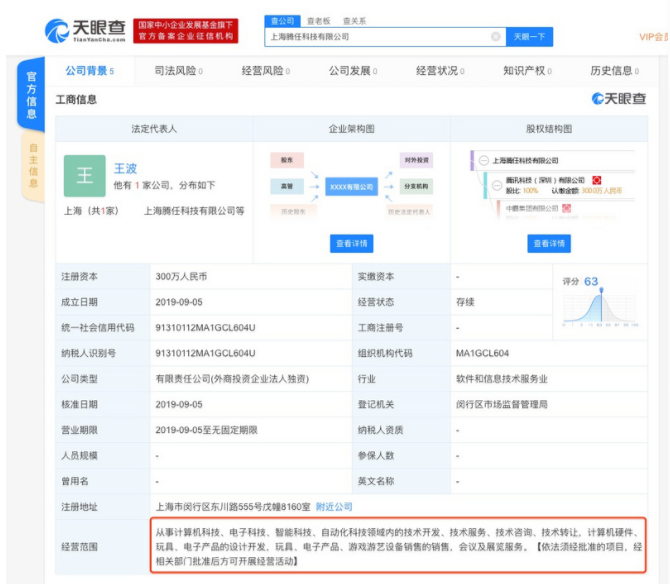This screenshot has height=584, width=670.
Task: Open the 公司背景 tab
Action: (90, 71)
